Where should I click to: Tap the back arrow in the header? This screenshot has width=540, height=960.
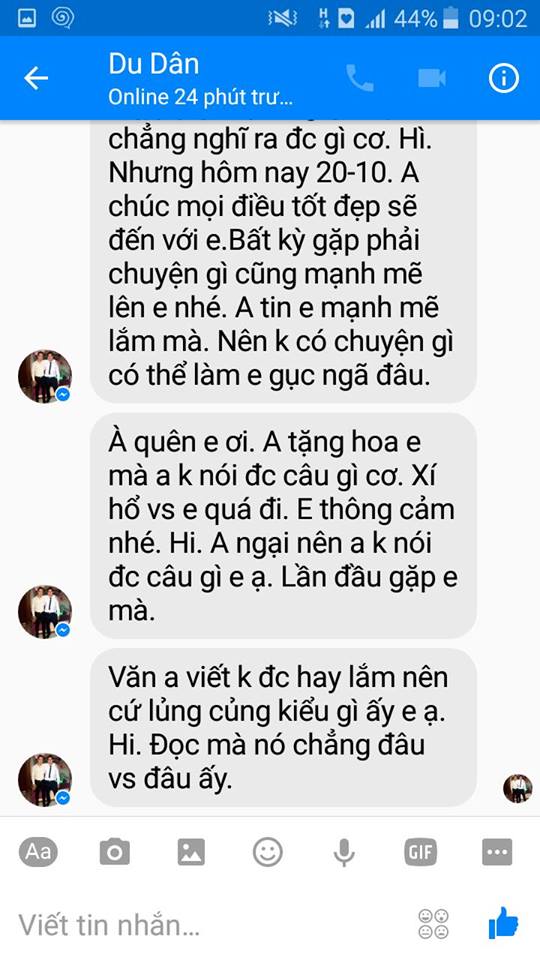tap(36, 78)
